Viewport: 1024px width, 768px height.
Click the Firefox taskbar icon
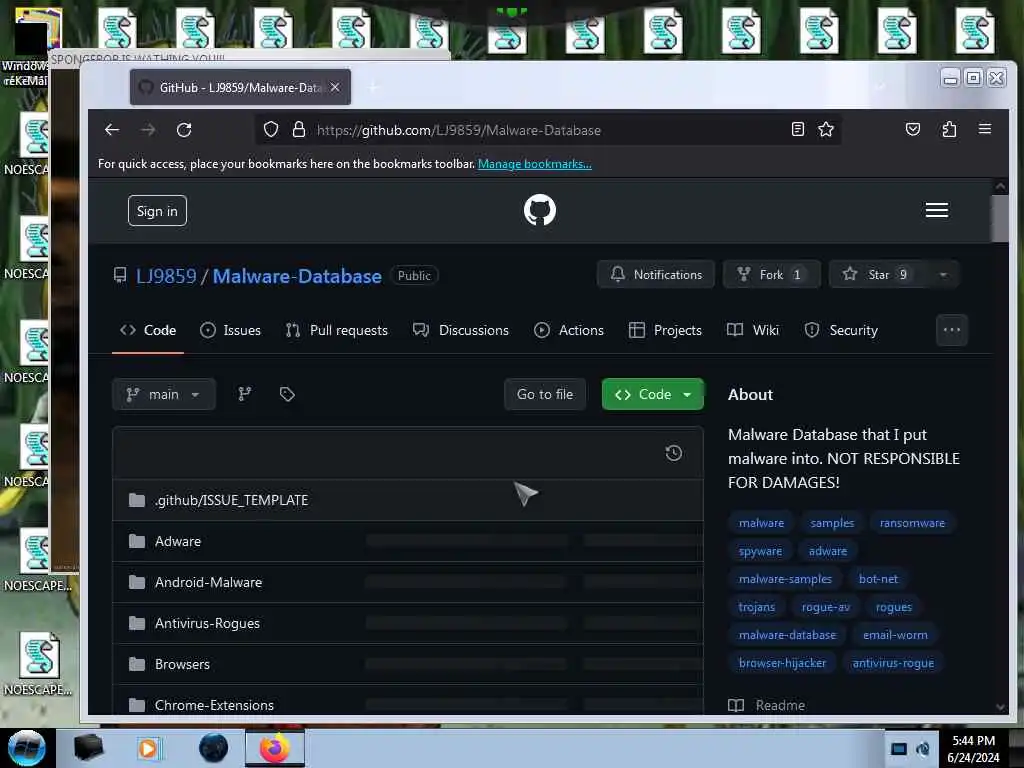[275, 748]
